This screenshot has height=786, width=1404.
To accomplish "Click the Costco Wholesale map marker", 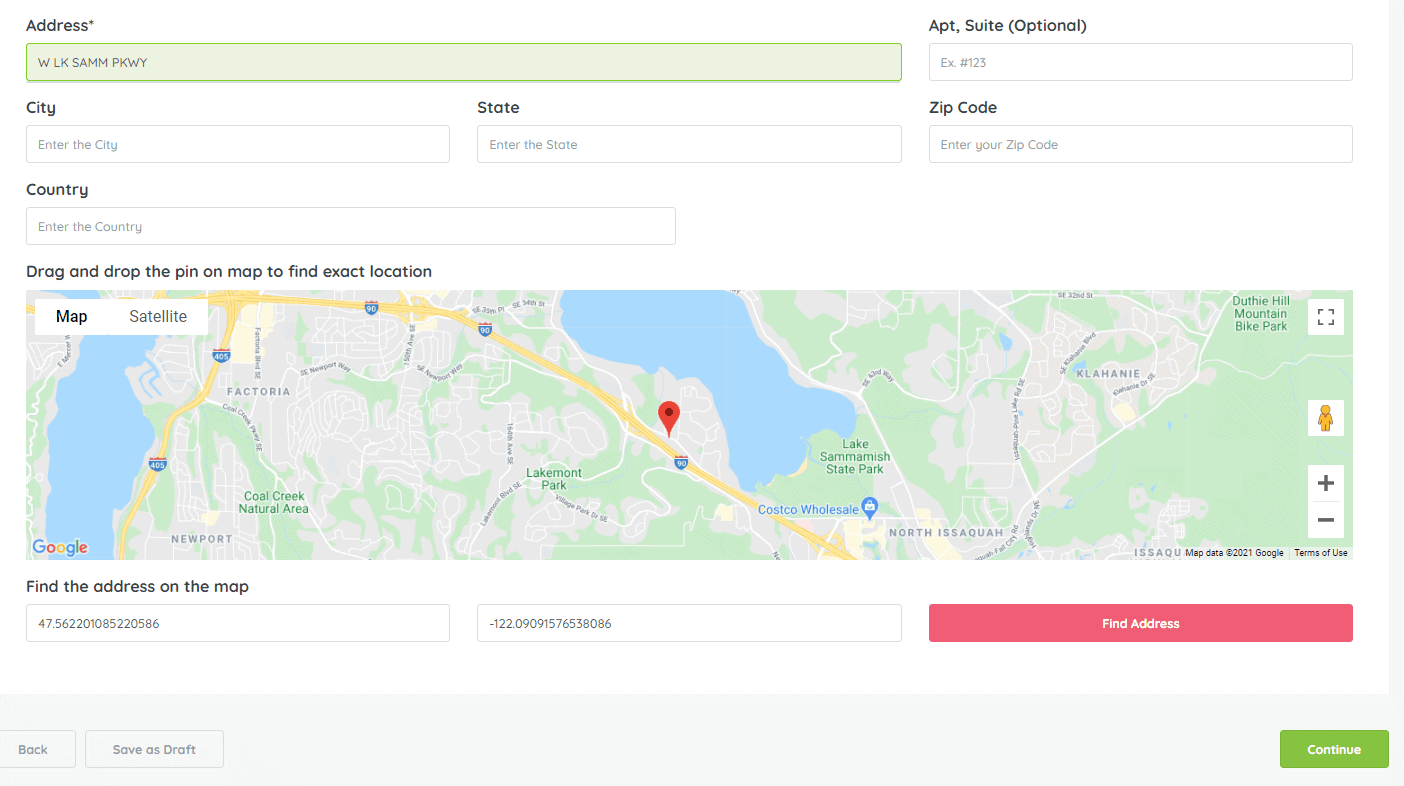I will coord(870,508).
